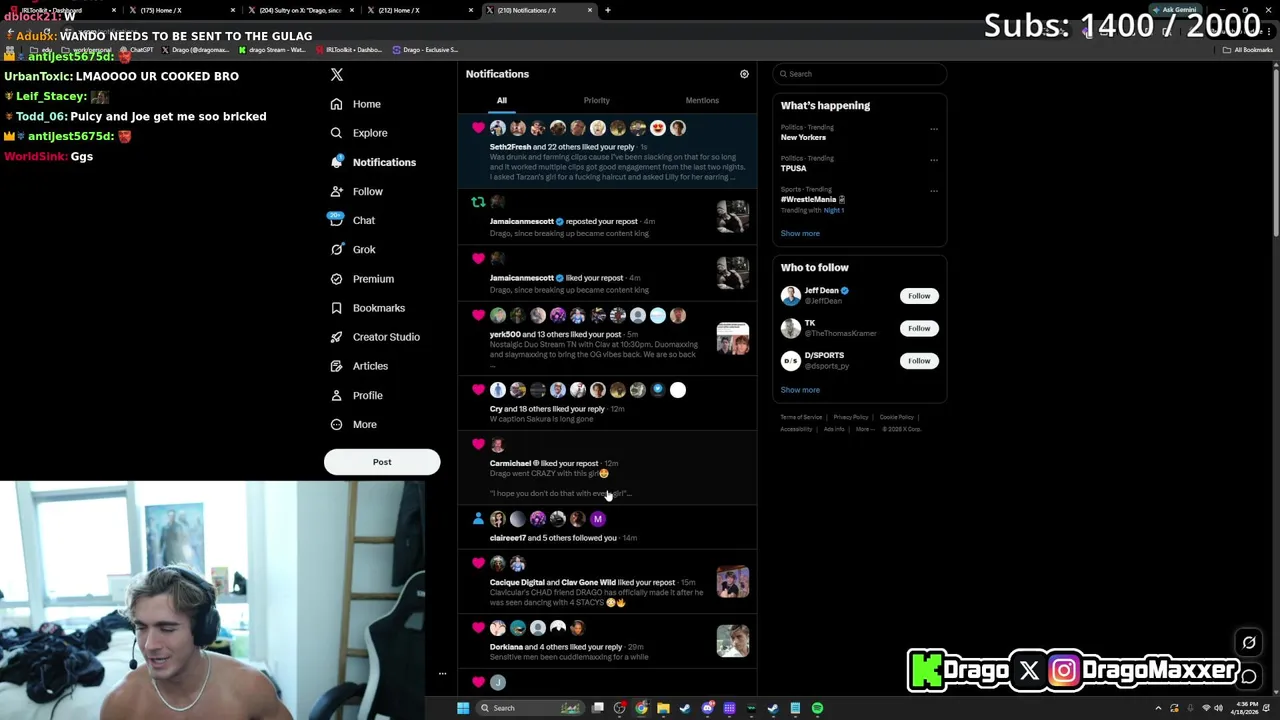Screen dimensions: 1280x720
Task: Open Chat in the sidebar
Action: pos(352,220)
